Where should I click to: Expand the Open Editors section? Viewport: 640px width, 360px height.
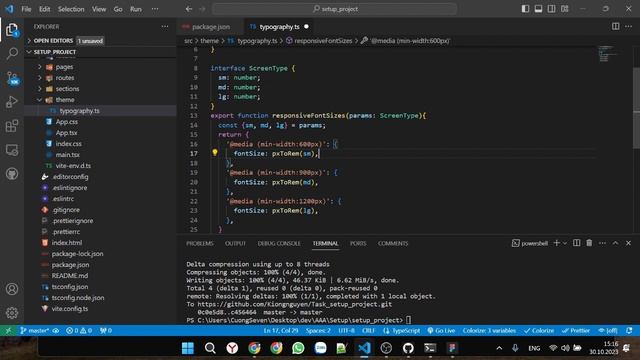(x=53, y=40)
